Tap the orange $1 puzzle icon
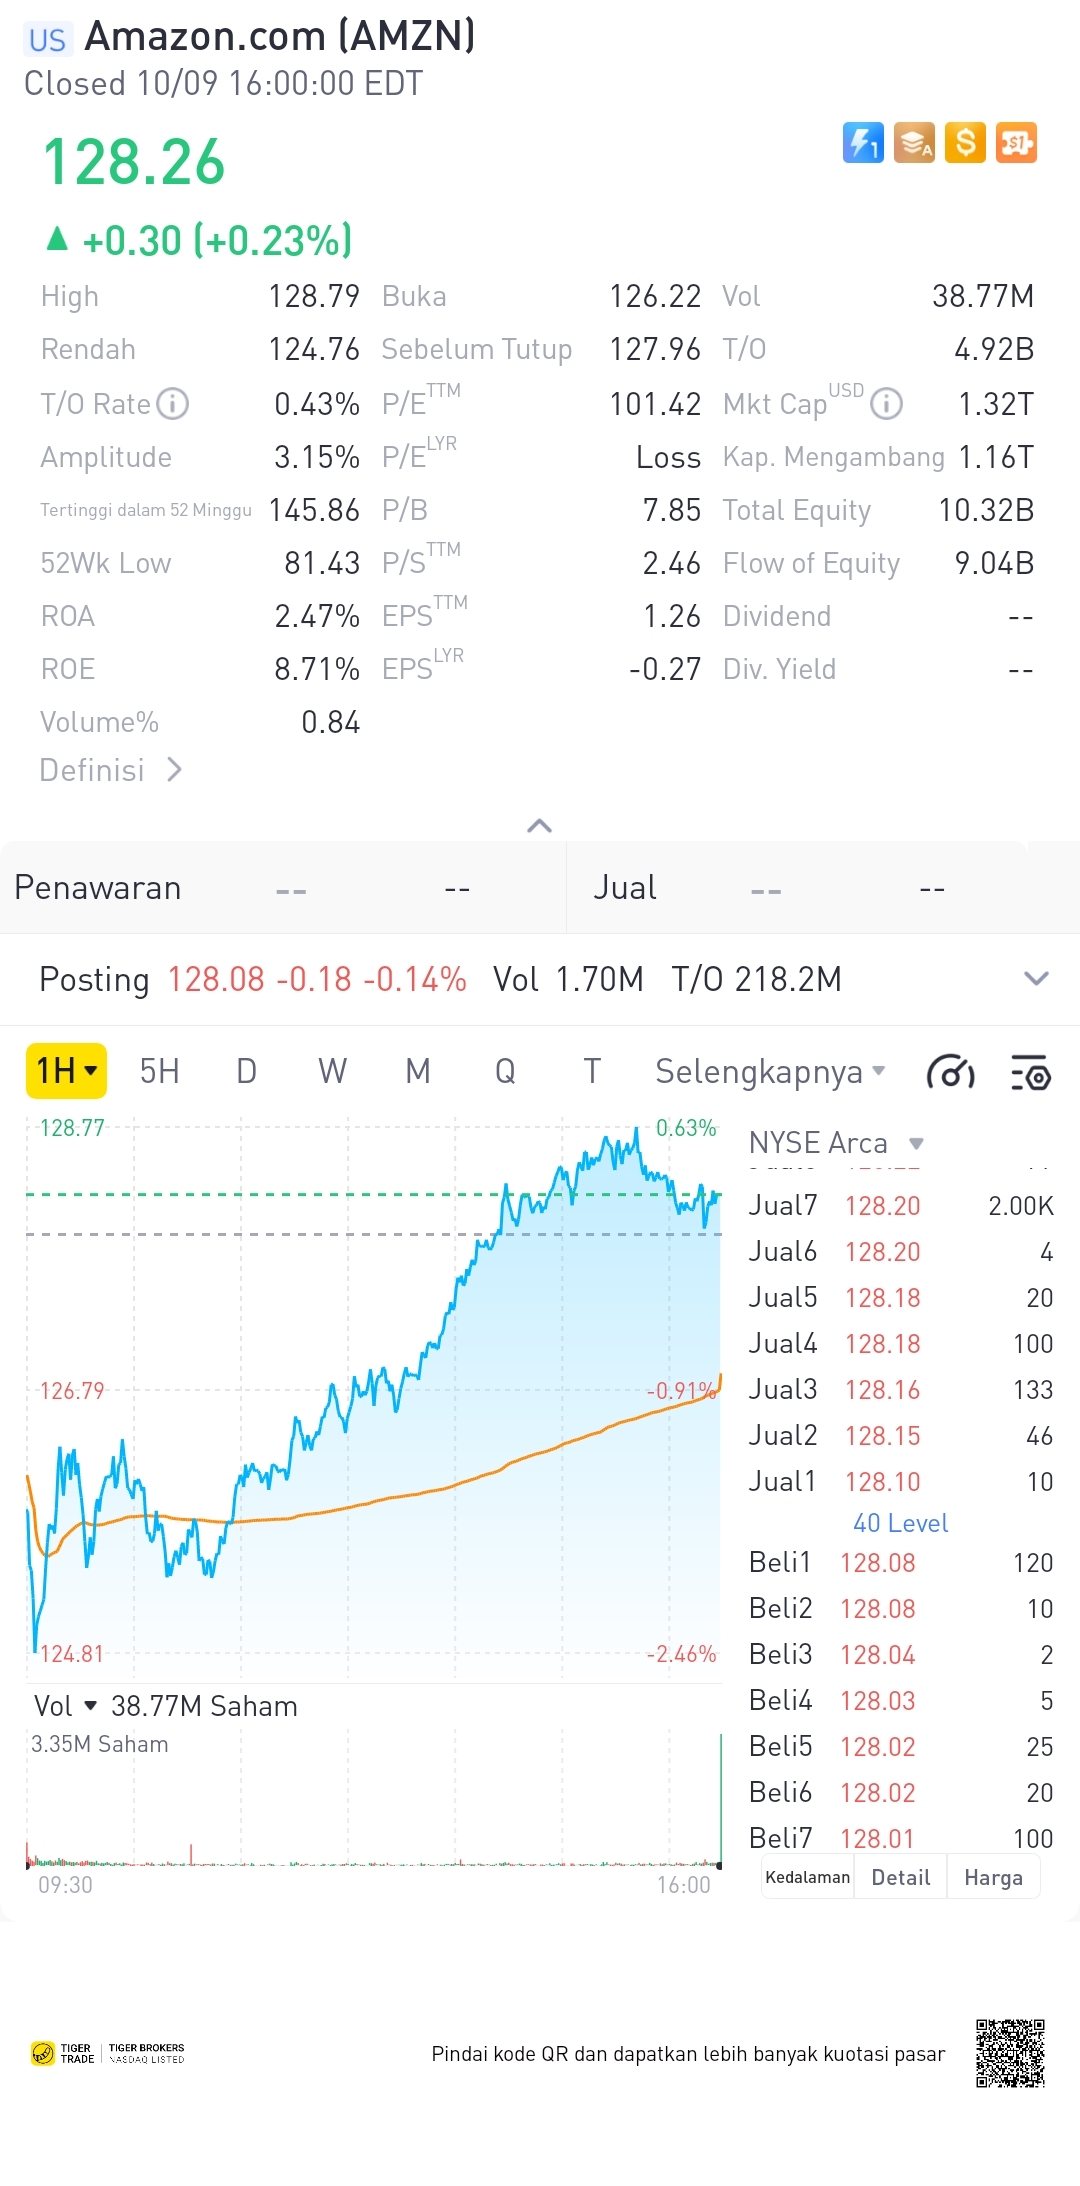 1016,142
